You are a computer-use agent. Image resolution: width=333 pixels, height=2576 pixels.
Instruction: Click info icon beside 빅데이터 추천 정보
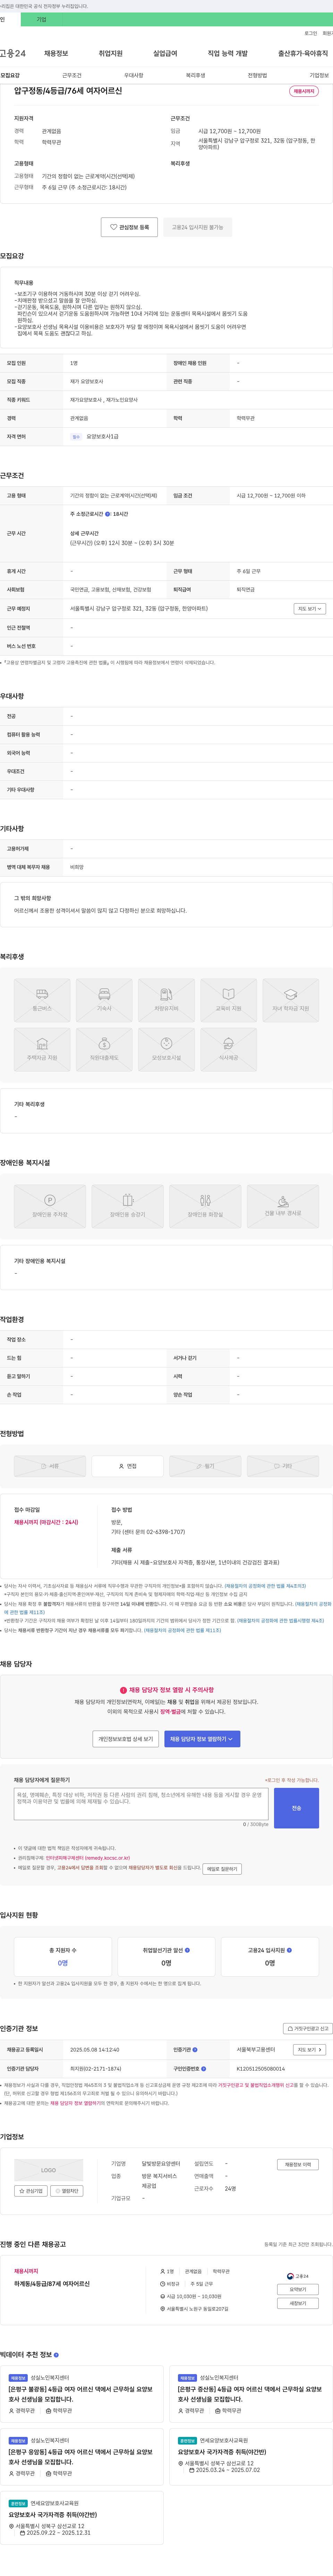pyautogui.click(x=56, y=2355)
